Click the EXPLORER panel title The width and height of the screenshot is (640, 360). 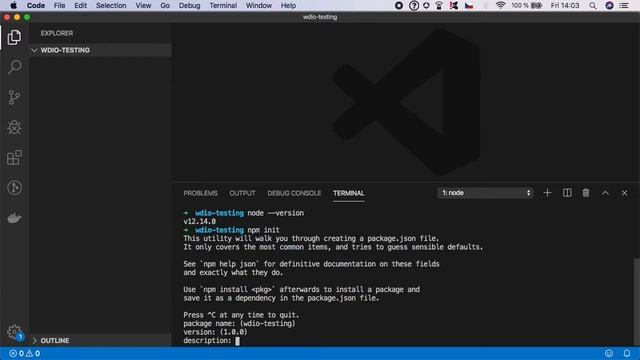pyautogui.click(x=57, y=33)
